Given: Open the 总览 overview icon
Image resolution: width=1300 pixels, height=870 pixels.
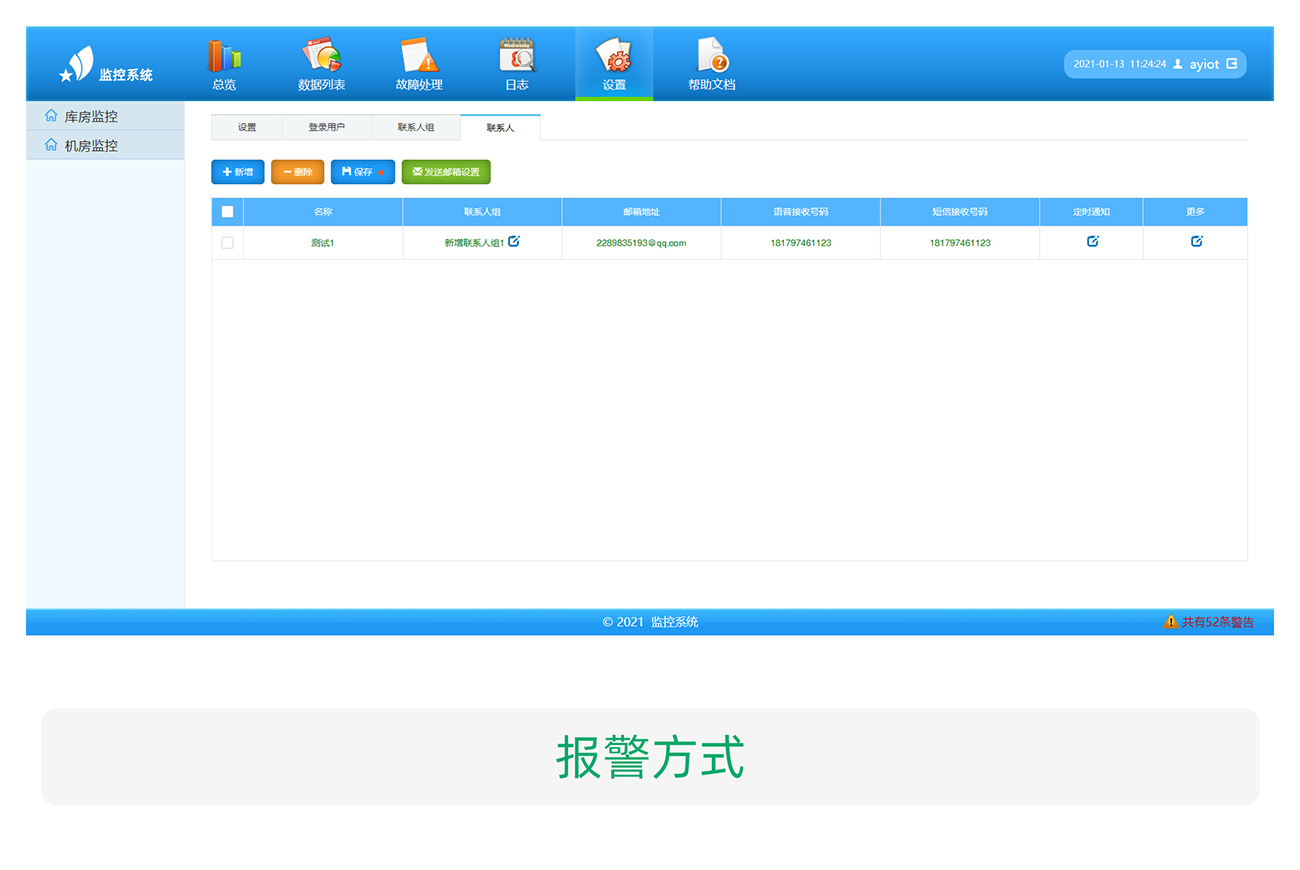Looking at the screenshot, I should click(x=224, y=56).
